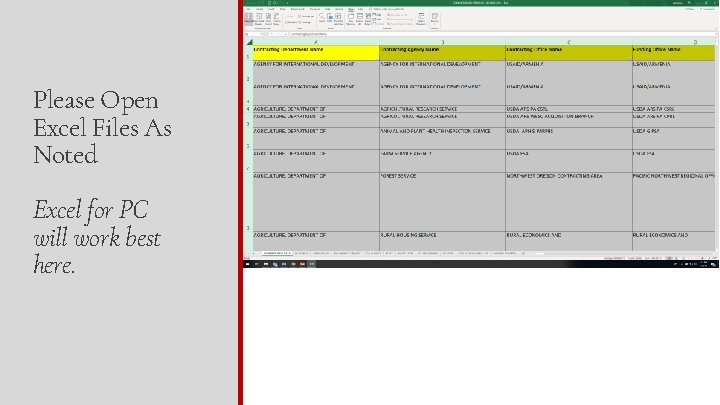Viewport: 720px width, 405px height.
Task: Click the Split window command
Action: 376,15
